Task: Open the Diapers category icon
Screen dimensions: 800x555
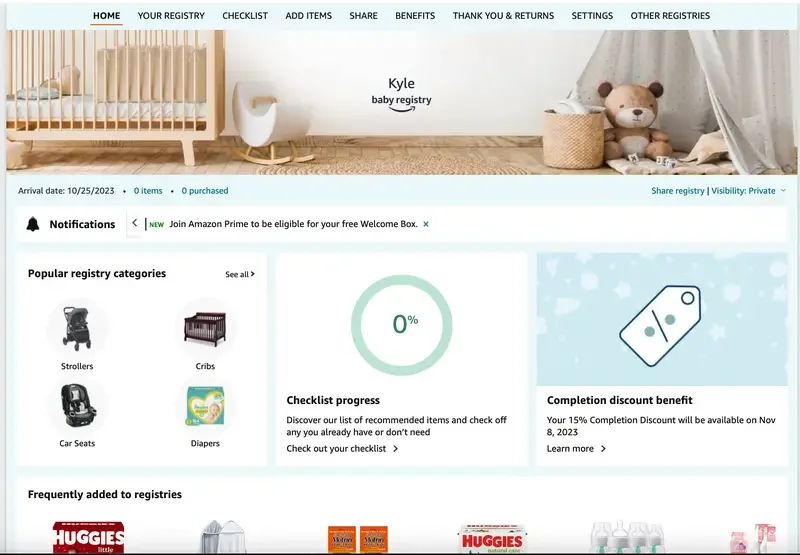Action: tap(205, 406)
